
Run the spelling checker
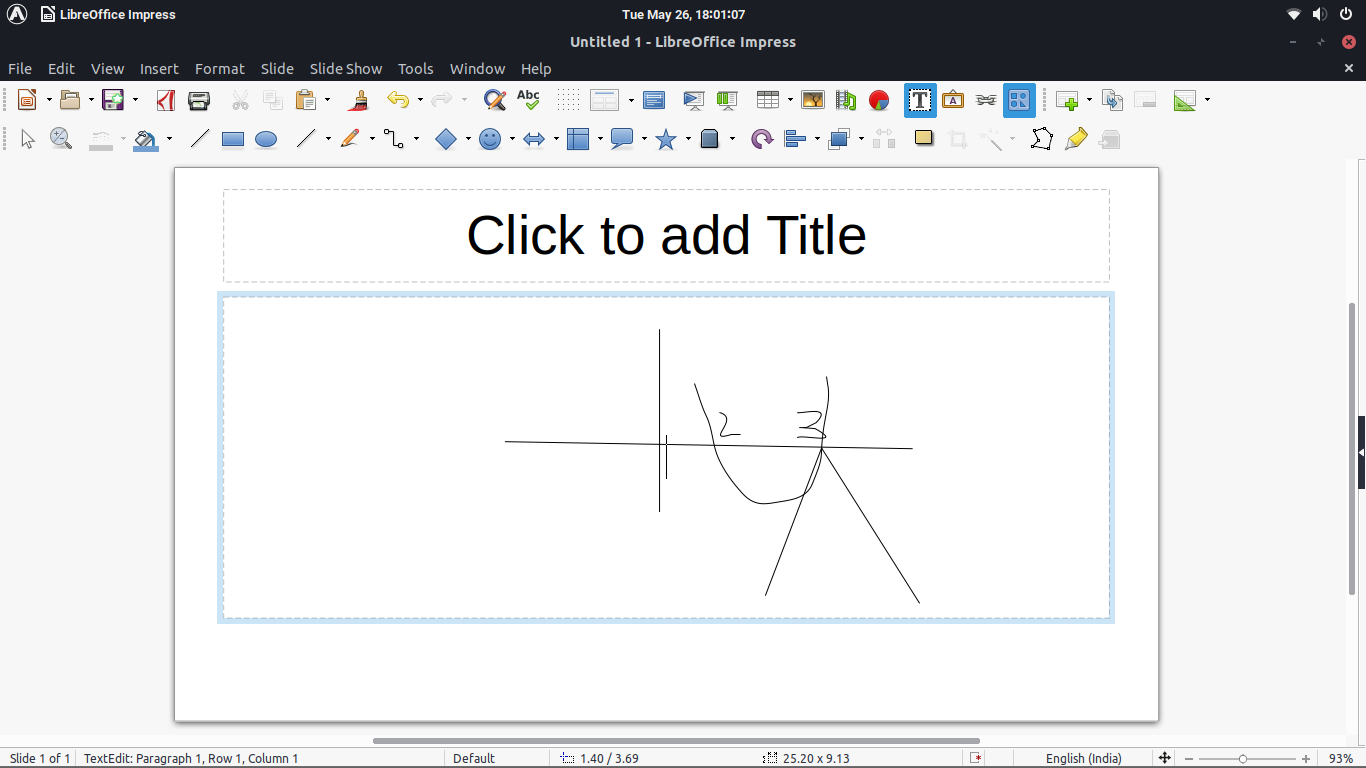click(527, 100)
